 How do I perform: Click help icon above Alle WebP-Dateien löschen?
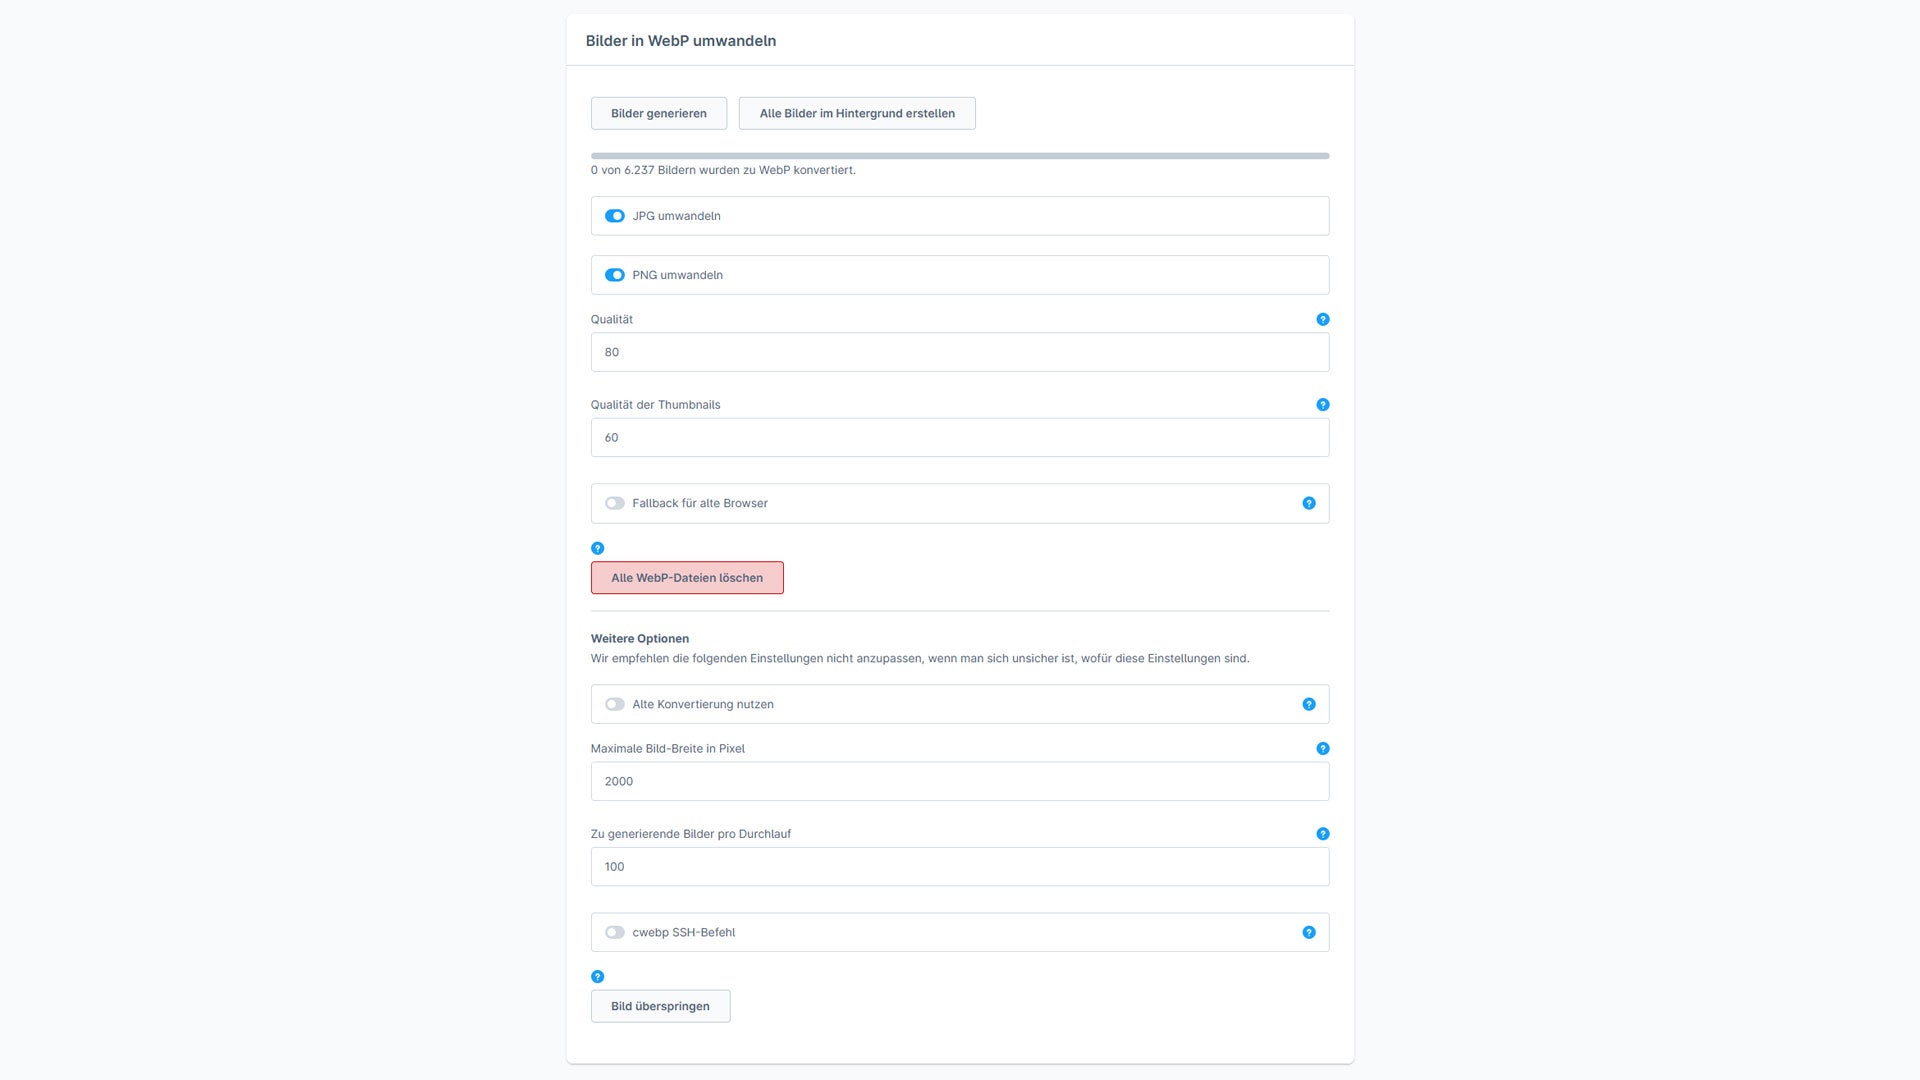click(x=597, y=548)
